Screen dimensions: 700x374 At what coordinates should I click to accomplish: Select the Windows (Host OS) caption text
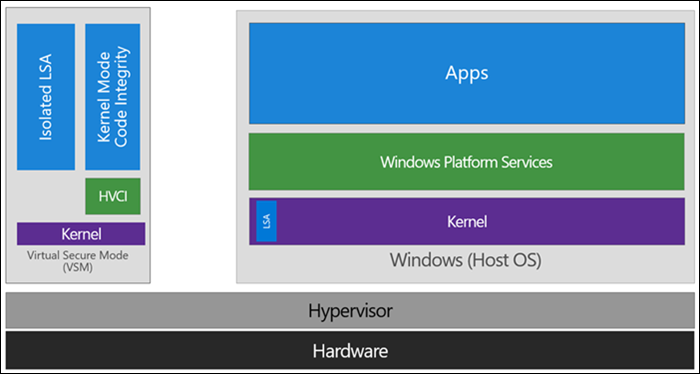tap(466, 260)
